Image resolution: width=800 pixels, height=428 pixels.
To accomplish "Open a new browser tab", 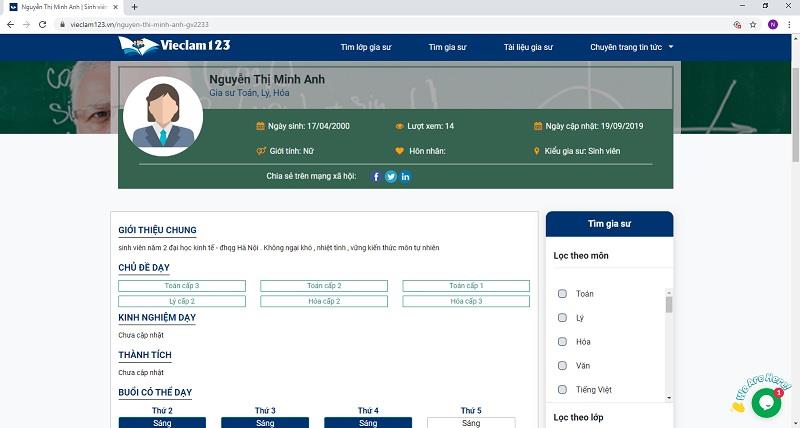I will [x=135, y=7].
